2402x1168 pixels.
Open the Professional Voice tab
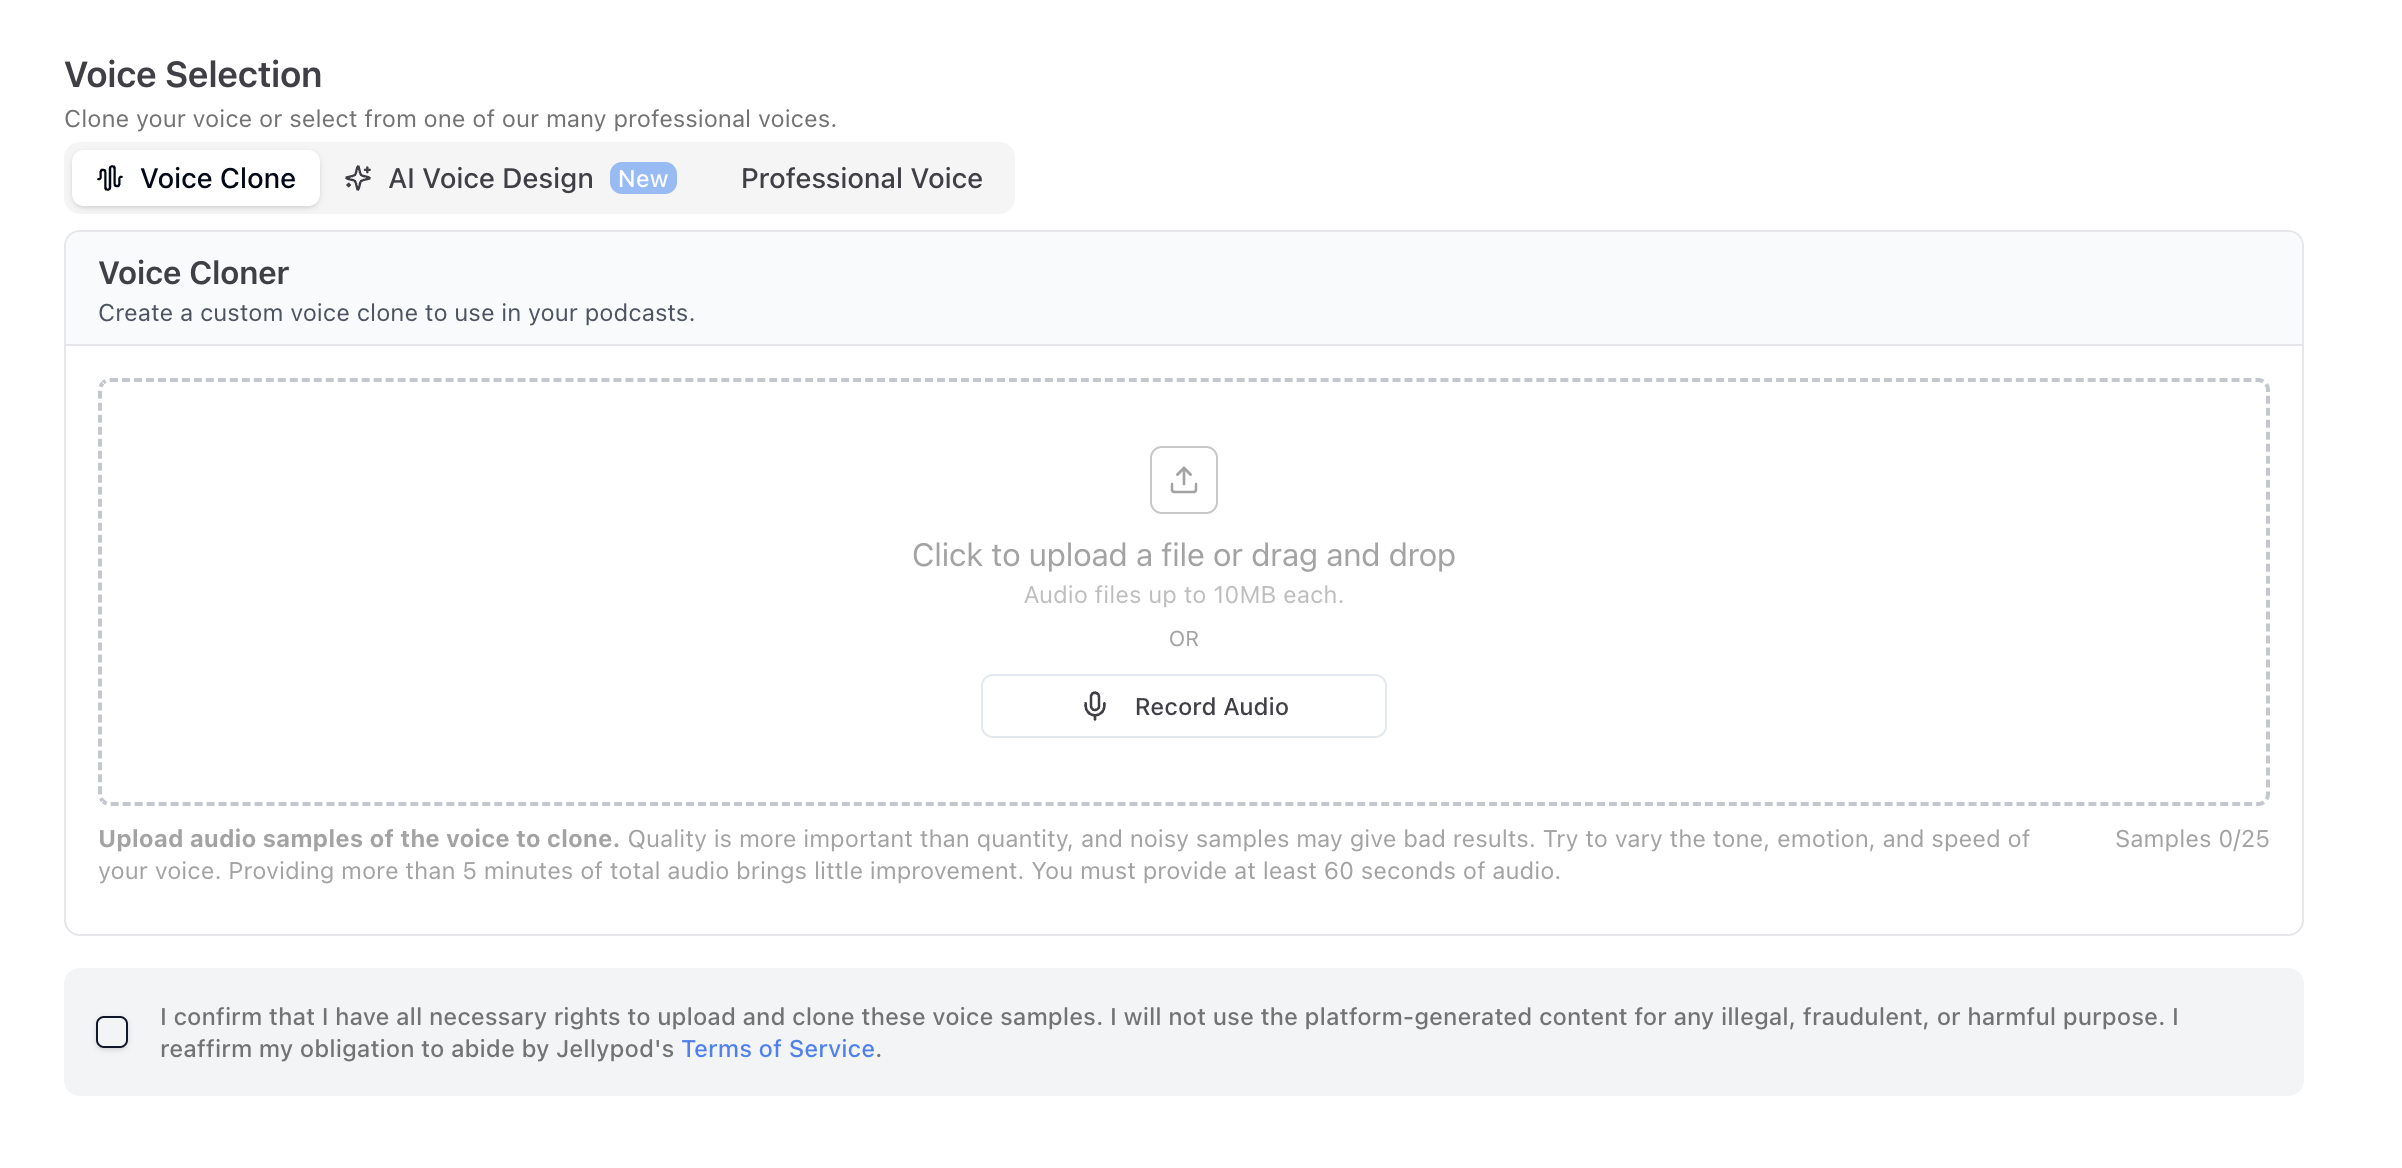coord(861,178)
